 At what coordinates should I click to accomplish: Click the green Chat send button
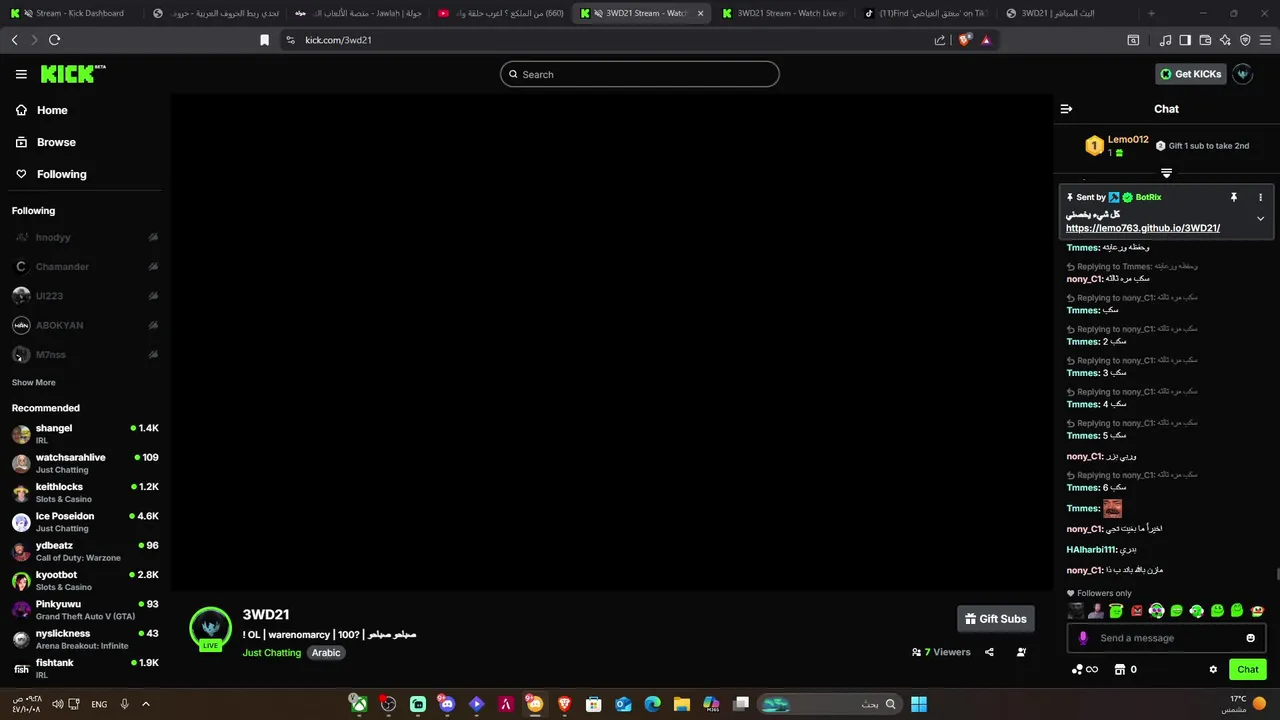point(1247,670)
